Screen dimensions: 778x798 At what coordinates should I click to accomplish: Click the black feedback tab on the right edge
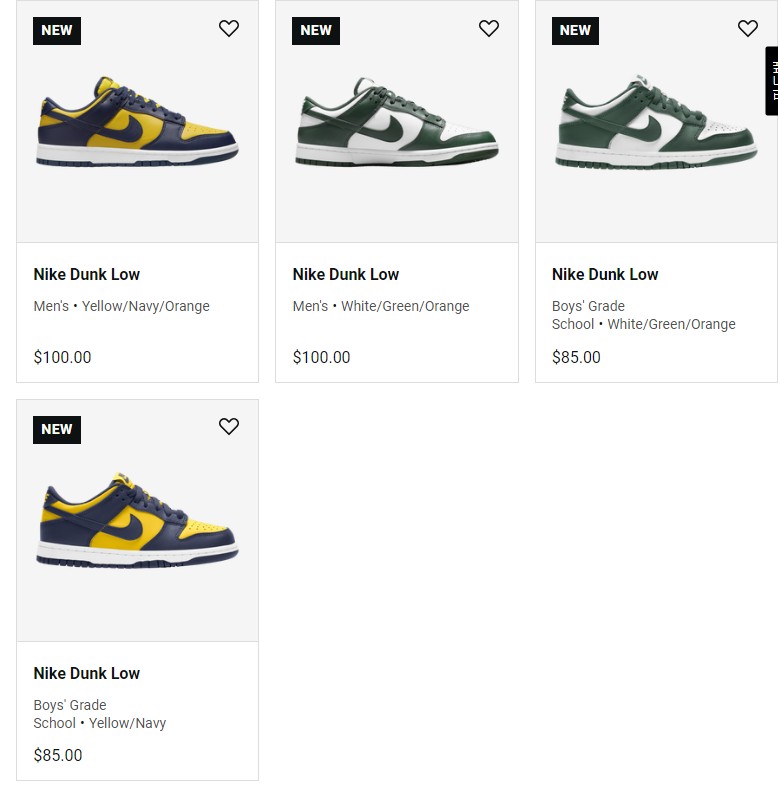point(772,81)
